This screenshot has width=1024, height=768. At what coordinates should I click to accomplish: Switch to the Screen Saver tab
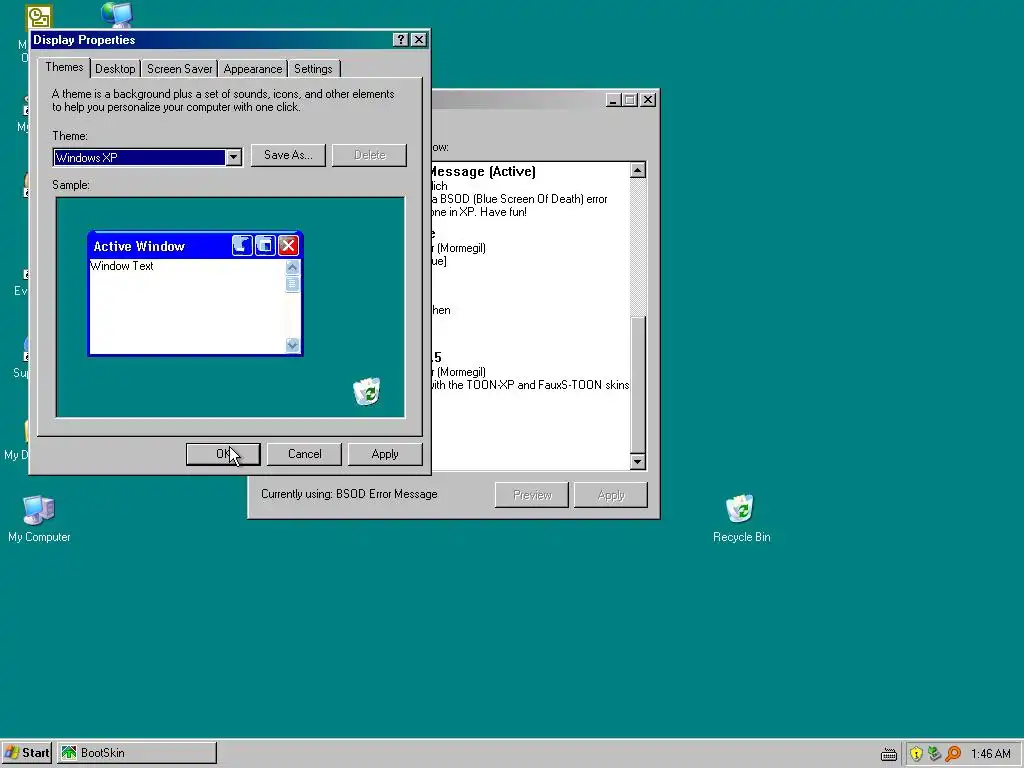[x=180, y=69]
